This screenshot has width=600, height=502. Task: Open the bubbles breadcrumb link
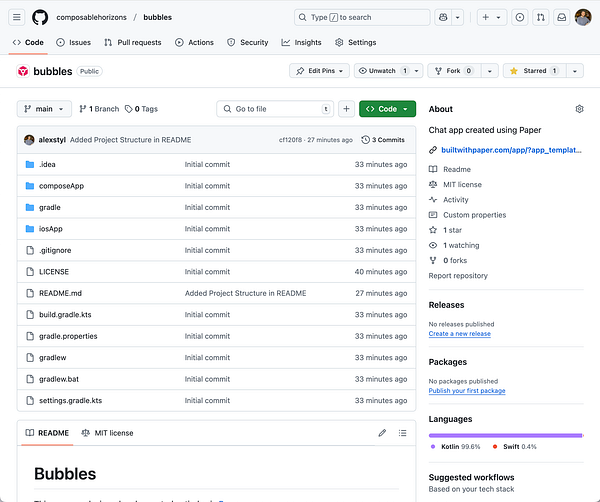(157, 17)
